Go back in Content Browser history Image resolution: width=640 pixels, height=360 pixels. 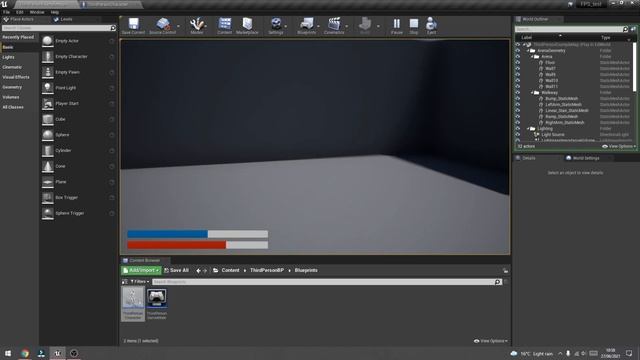click(198, 271)
